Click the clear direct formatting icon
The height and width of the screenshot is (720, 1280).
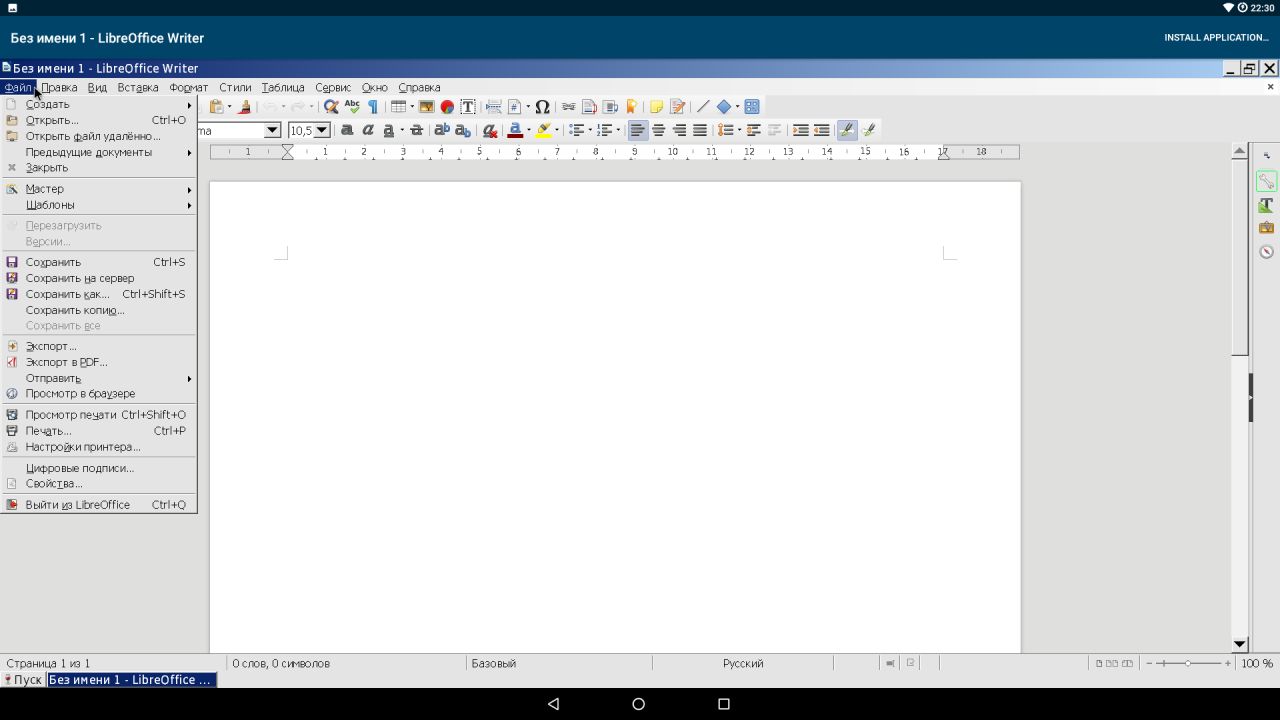pos(490,130)
